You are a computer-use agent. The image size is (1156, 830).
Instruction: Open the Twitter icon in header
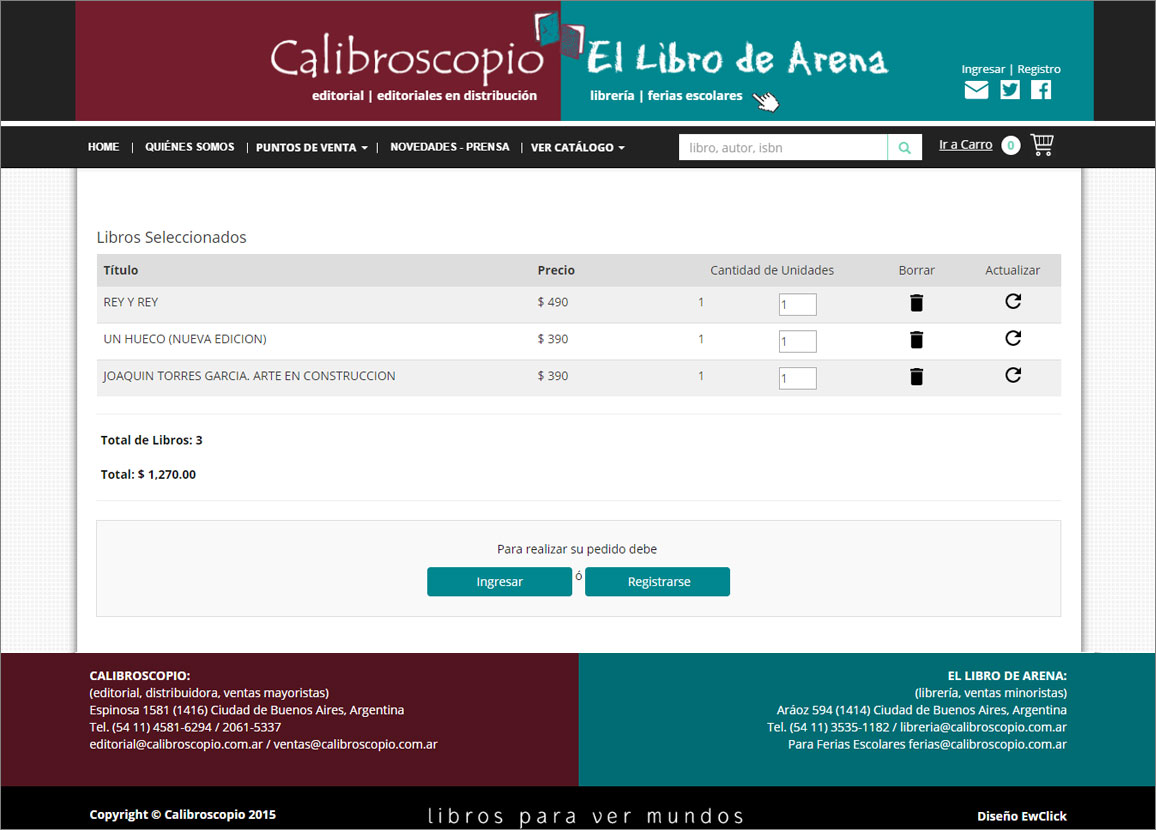pos(1010,90)
